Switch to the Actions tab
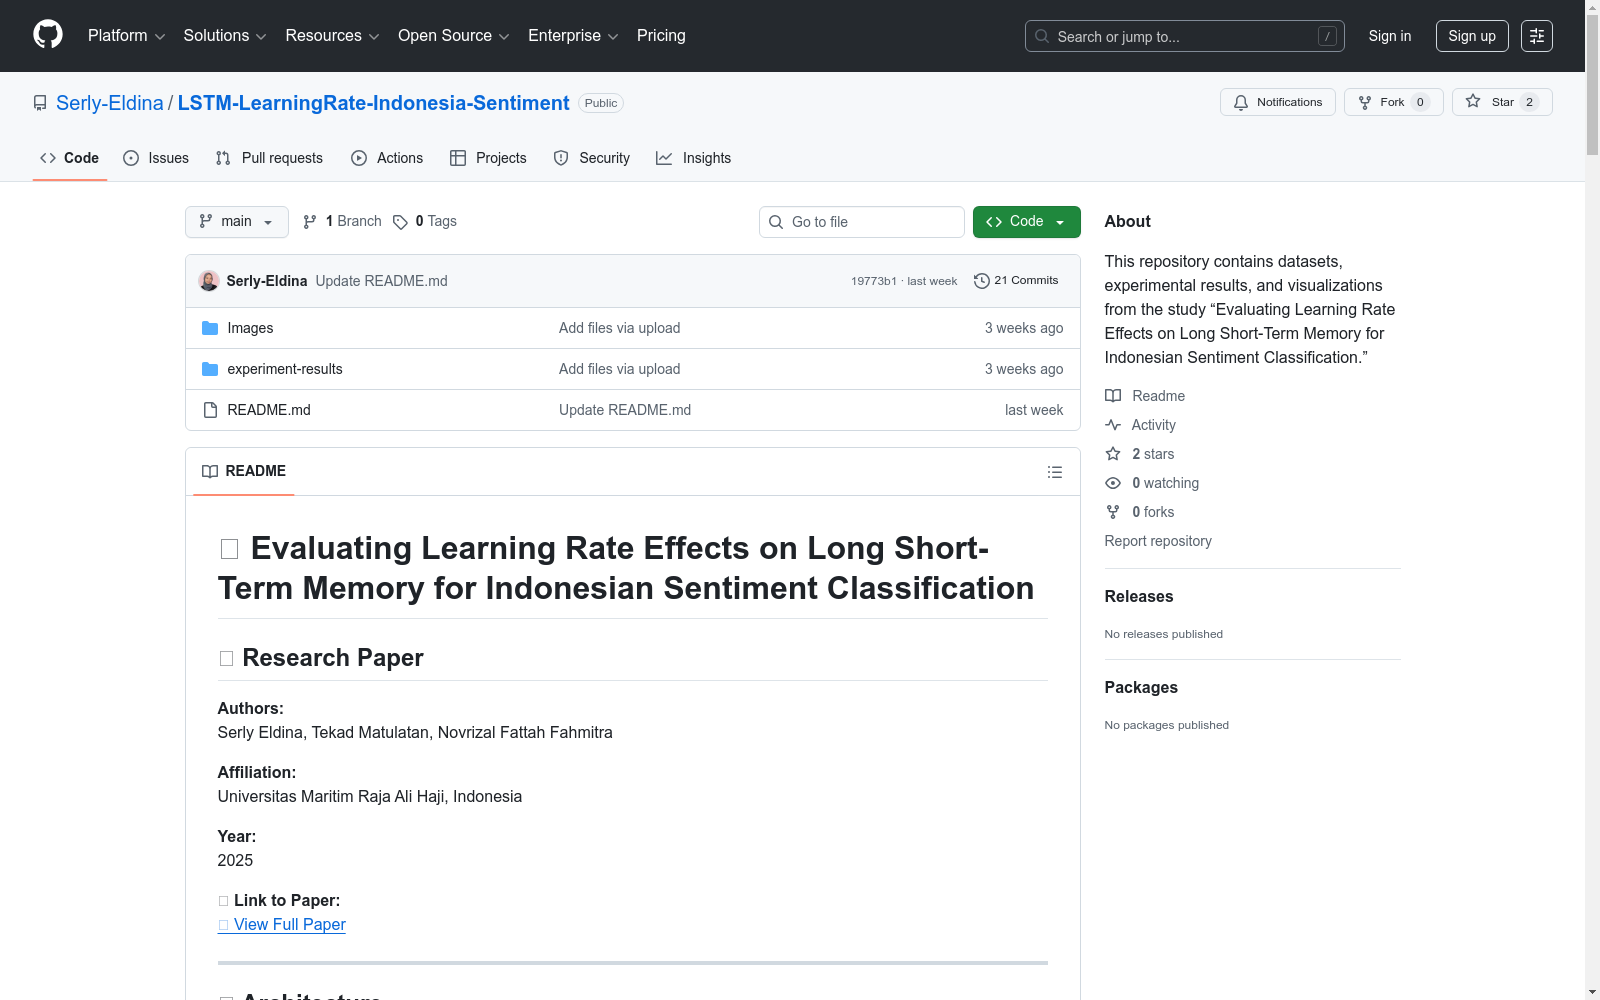Viewport: 1600px width, 1000px height. (387, 158)
